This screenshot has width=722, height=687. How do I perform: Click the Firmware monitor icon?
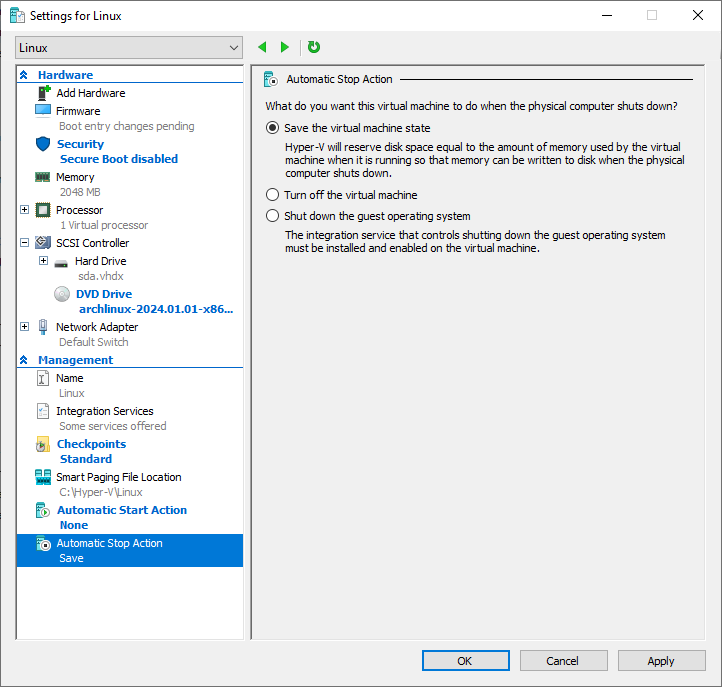[43, 111]
